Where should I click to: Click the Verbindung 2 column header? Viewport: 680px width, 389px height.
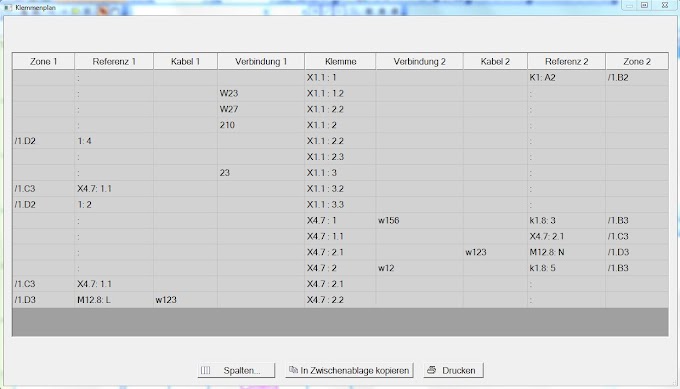tap(419, 61)
